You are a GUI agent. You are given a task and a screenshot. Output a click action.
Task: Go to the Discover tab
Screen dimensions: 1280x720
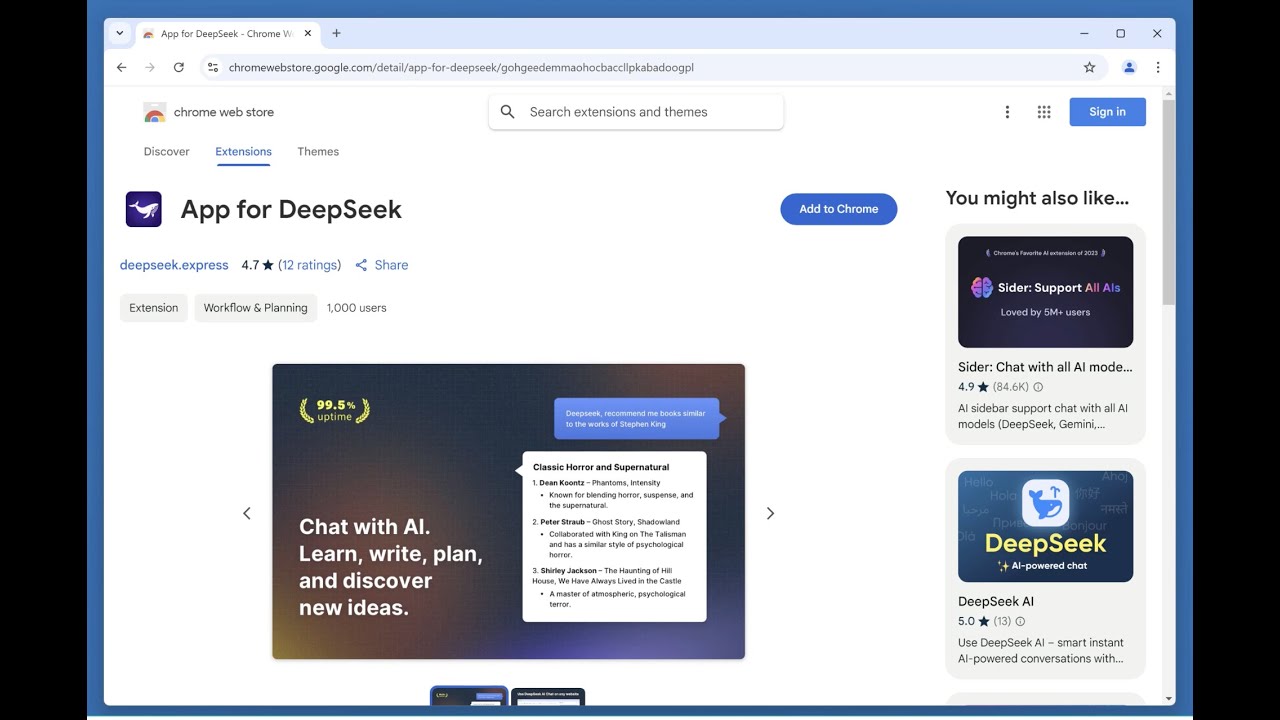167,152
